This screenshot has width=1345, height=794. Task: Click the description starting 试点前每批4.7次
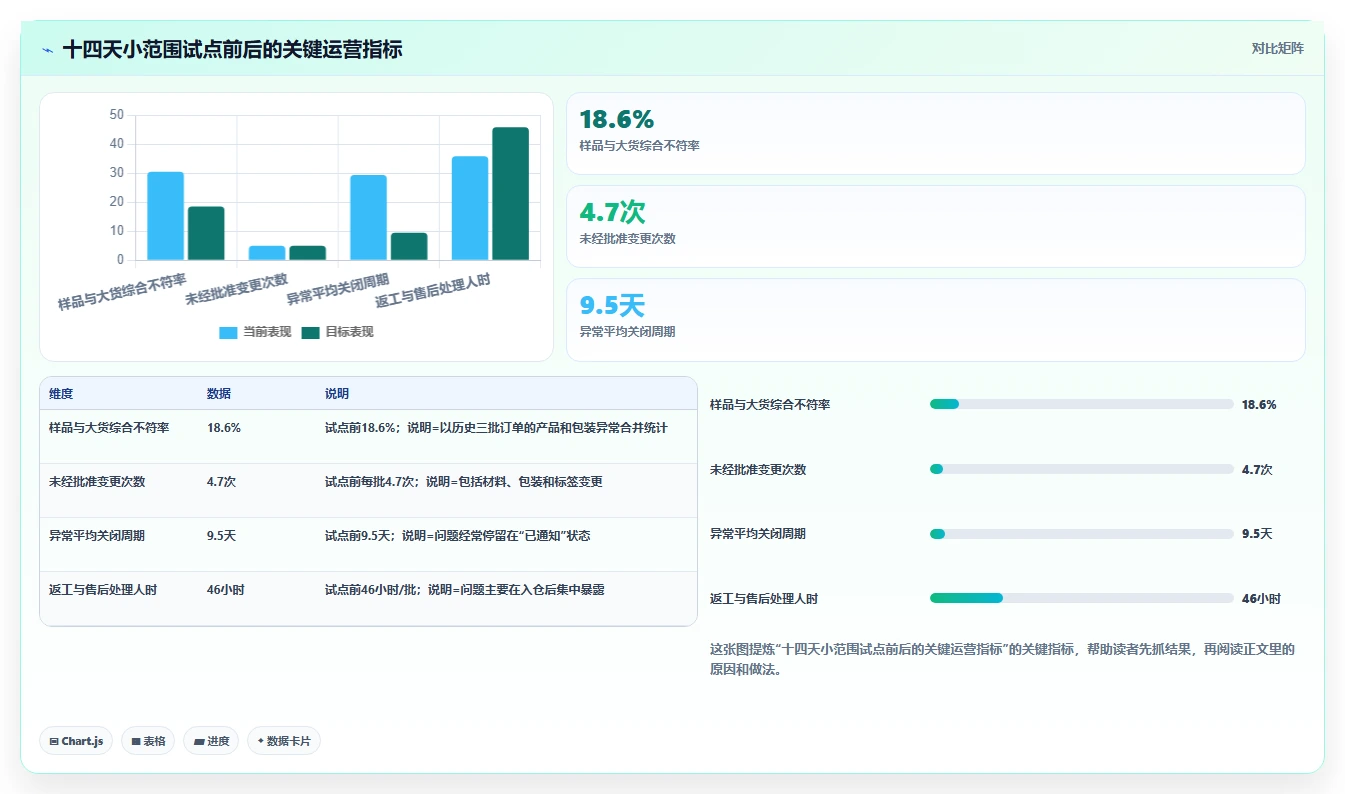tap(464, 481)
